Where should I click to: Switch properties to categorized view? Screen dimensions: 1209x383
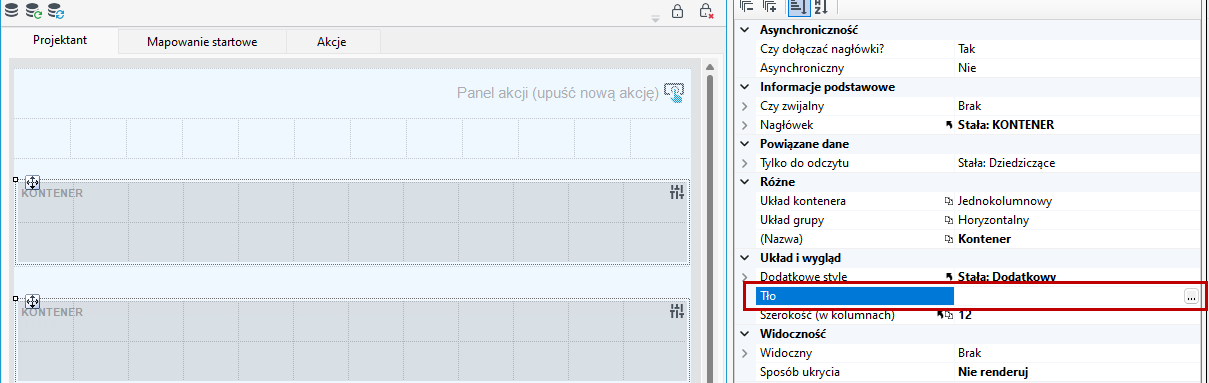coord(798,7)
